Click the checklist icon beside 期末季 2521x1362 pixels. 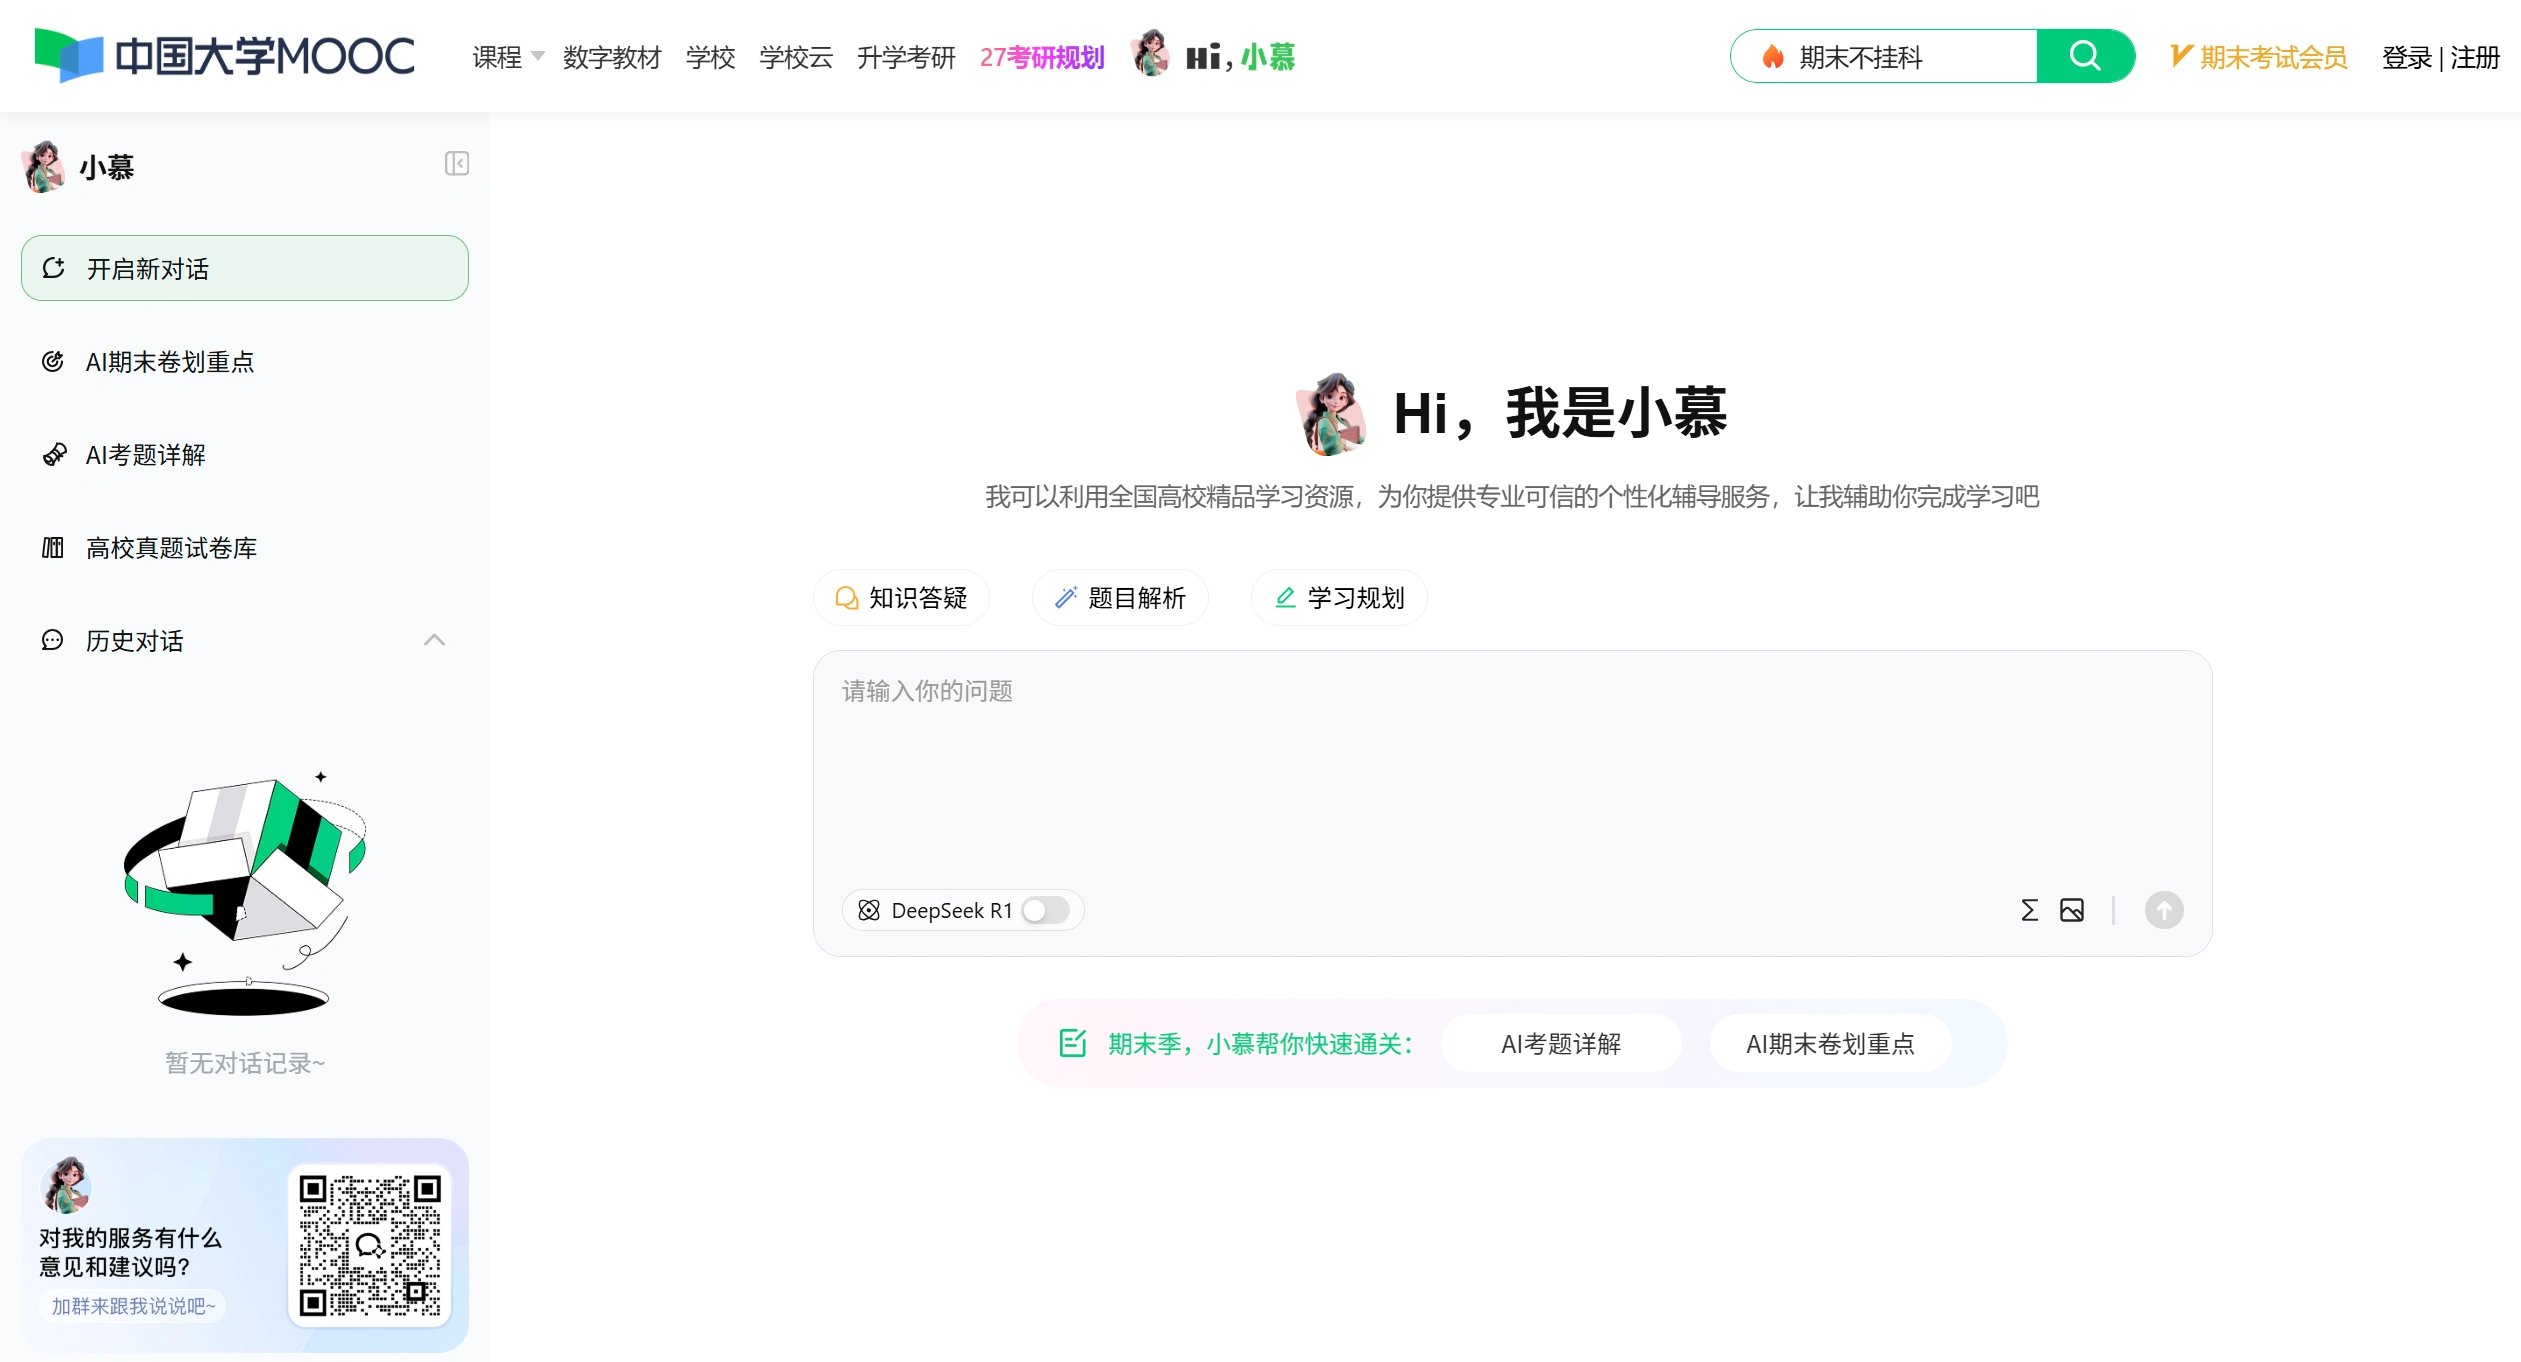1073,1043
